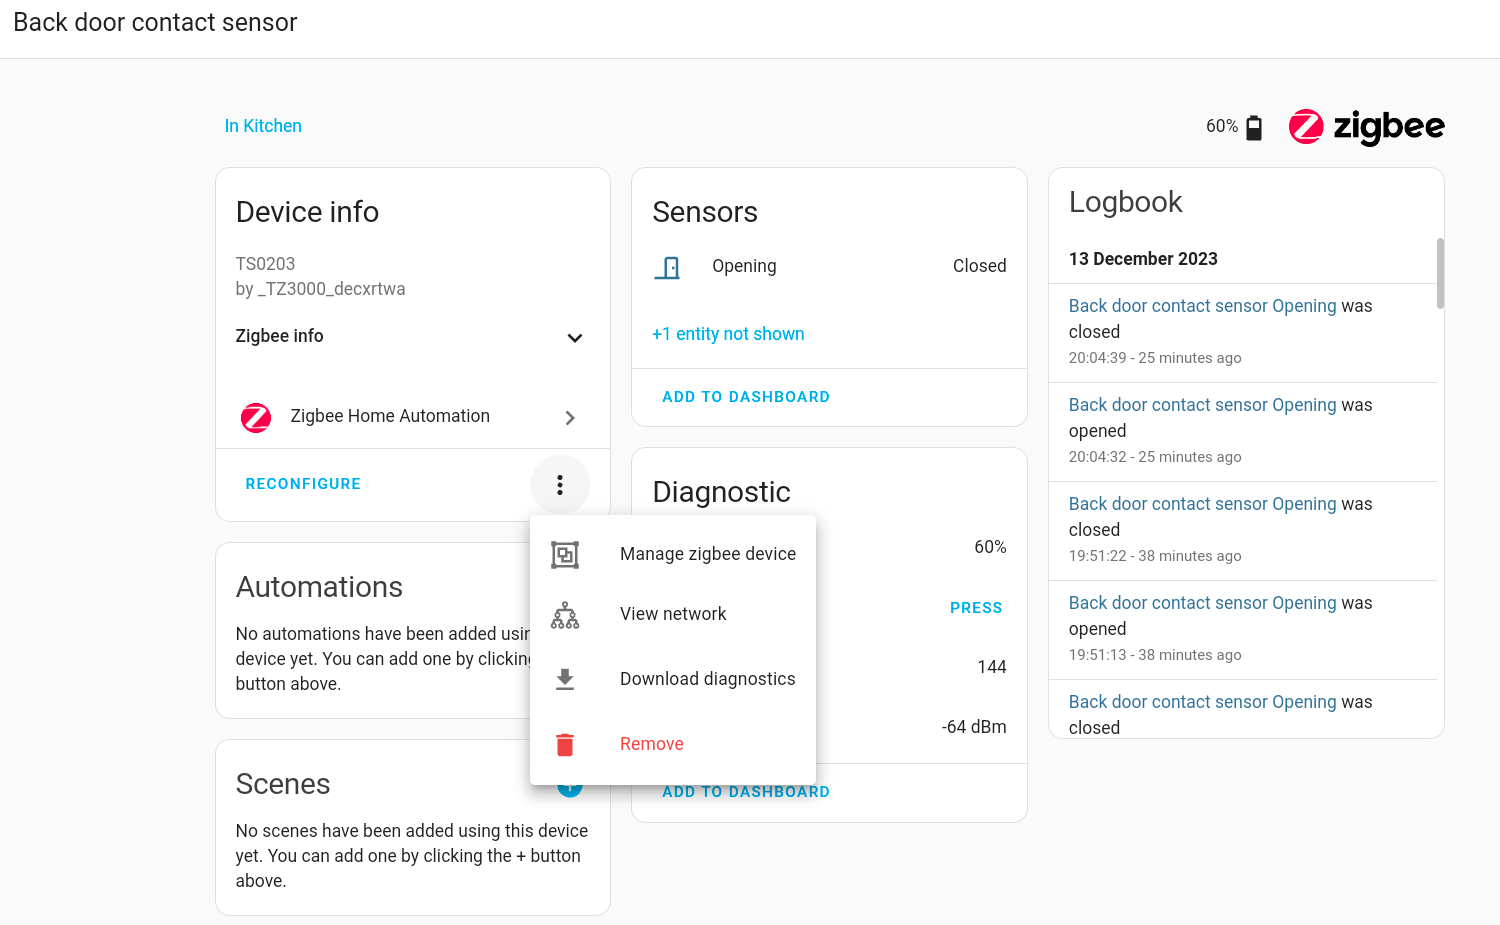
Task: Click PRESS in the Diagnostic card
Action: (976, 607)
